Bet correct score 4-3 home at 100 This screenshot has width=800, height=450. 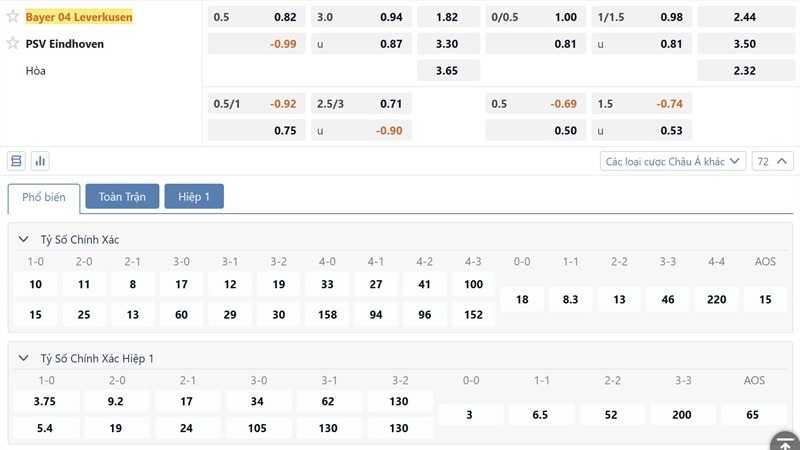pyautogui.click(x=473, y=284)
